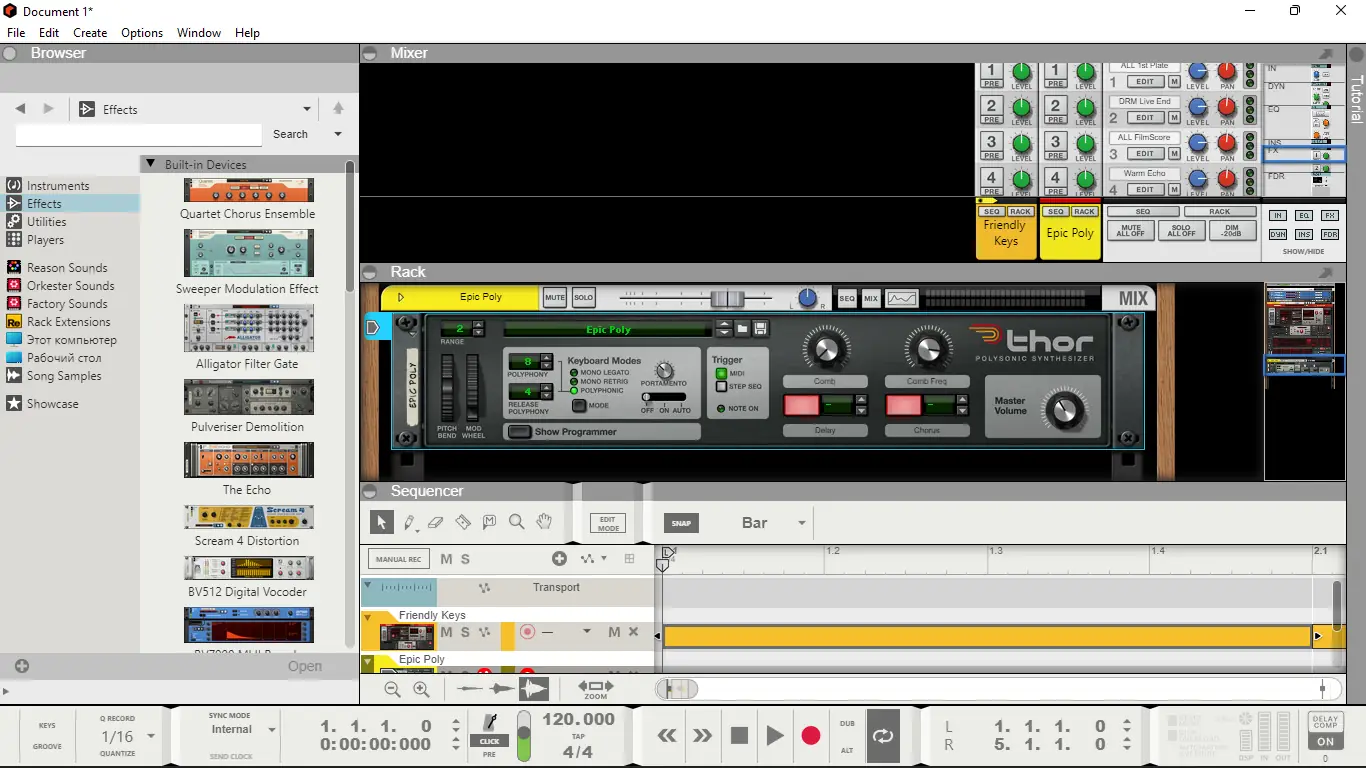
Task: Click the EQ curve icon on Epic Poly strip
Action: [x=902, y=298]
